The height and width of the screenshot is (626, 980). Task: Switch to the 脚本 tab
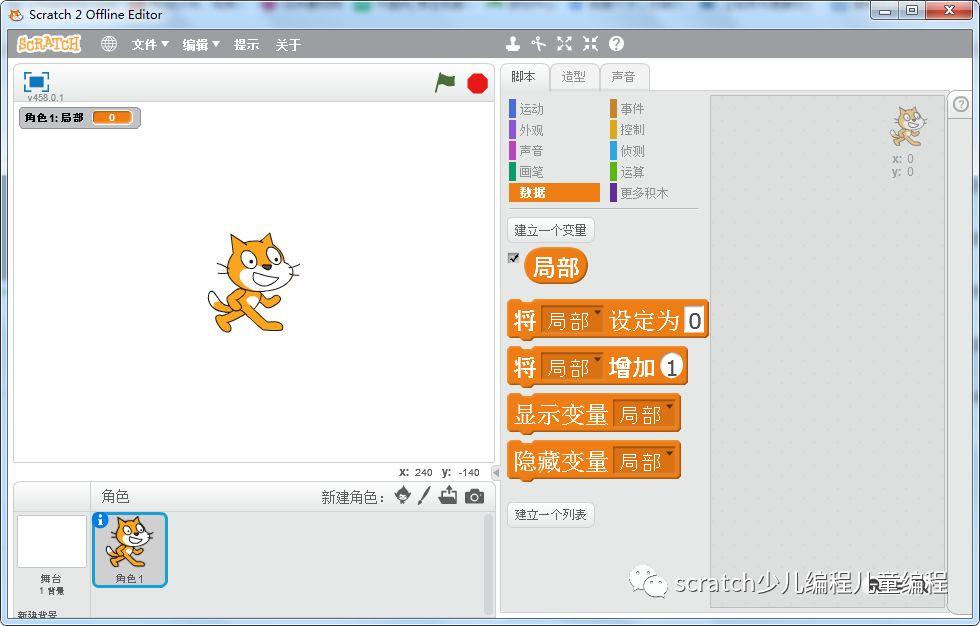[x=524, y=77]
